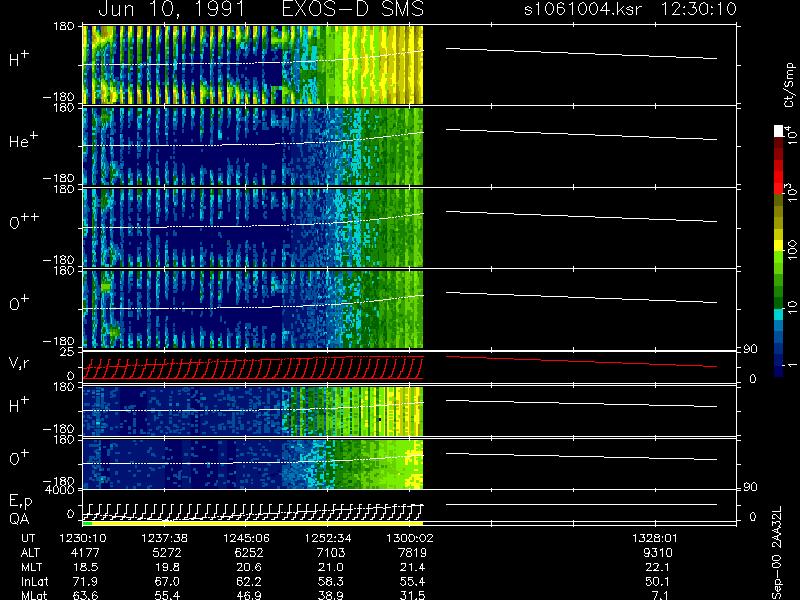Click the red V,r sawtooth trace plot

[x=253, y=368]
